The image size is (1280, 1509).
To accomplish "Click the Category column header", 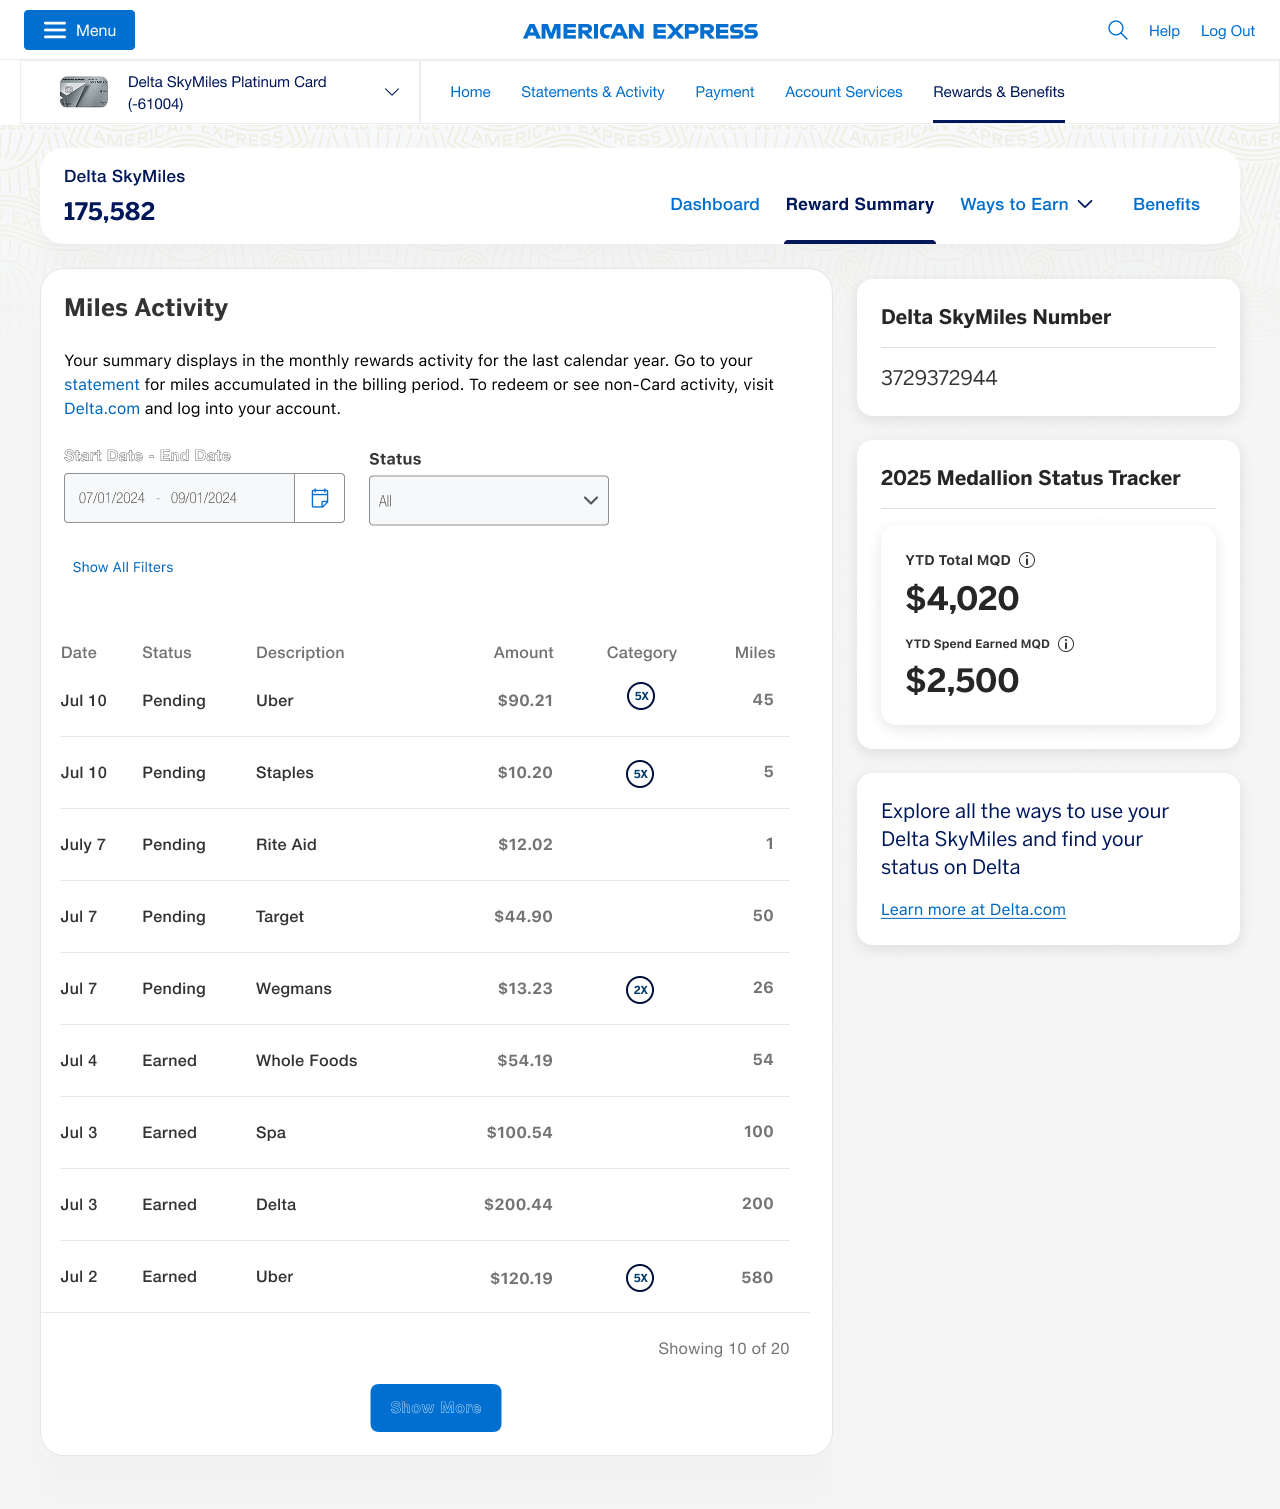I will pos(642,653).
